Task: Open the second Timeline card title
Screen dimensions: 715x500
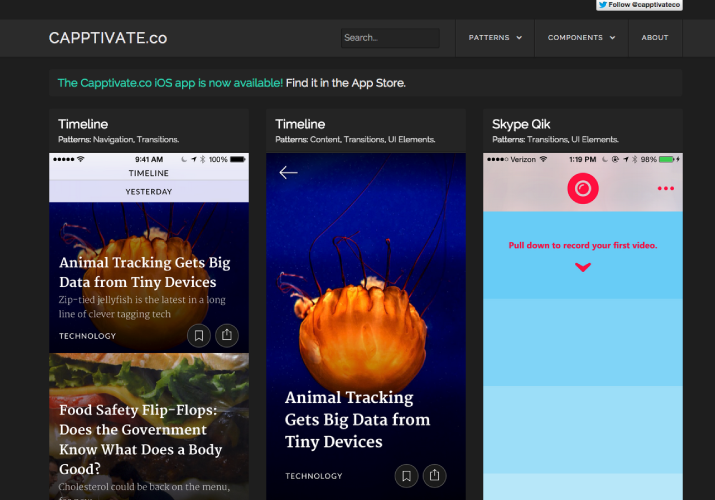Action: [x=300, y=124]
